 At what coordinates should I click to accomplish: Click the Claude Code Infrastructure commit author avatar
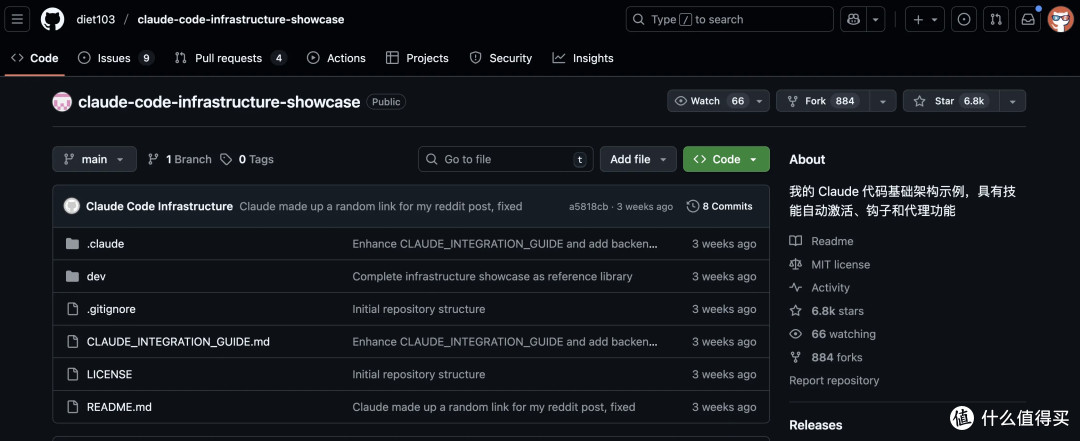point(72,206)
